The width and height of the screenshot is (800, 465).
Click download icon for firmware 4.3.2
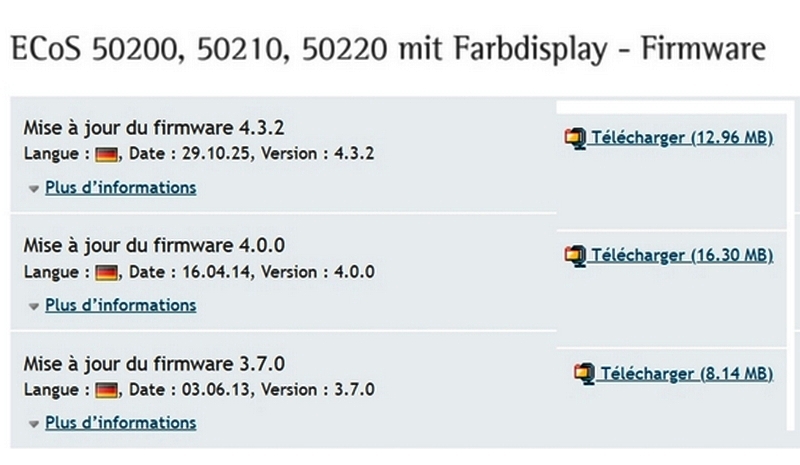click(x=574, y=138)
